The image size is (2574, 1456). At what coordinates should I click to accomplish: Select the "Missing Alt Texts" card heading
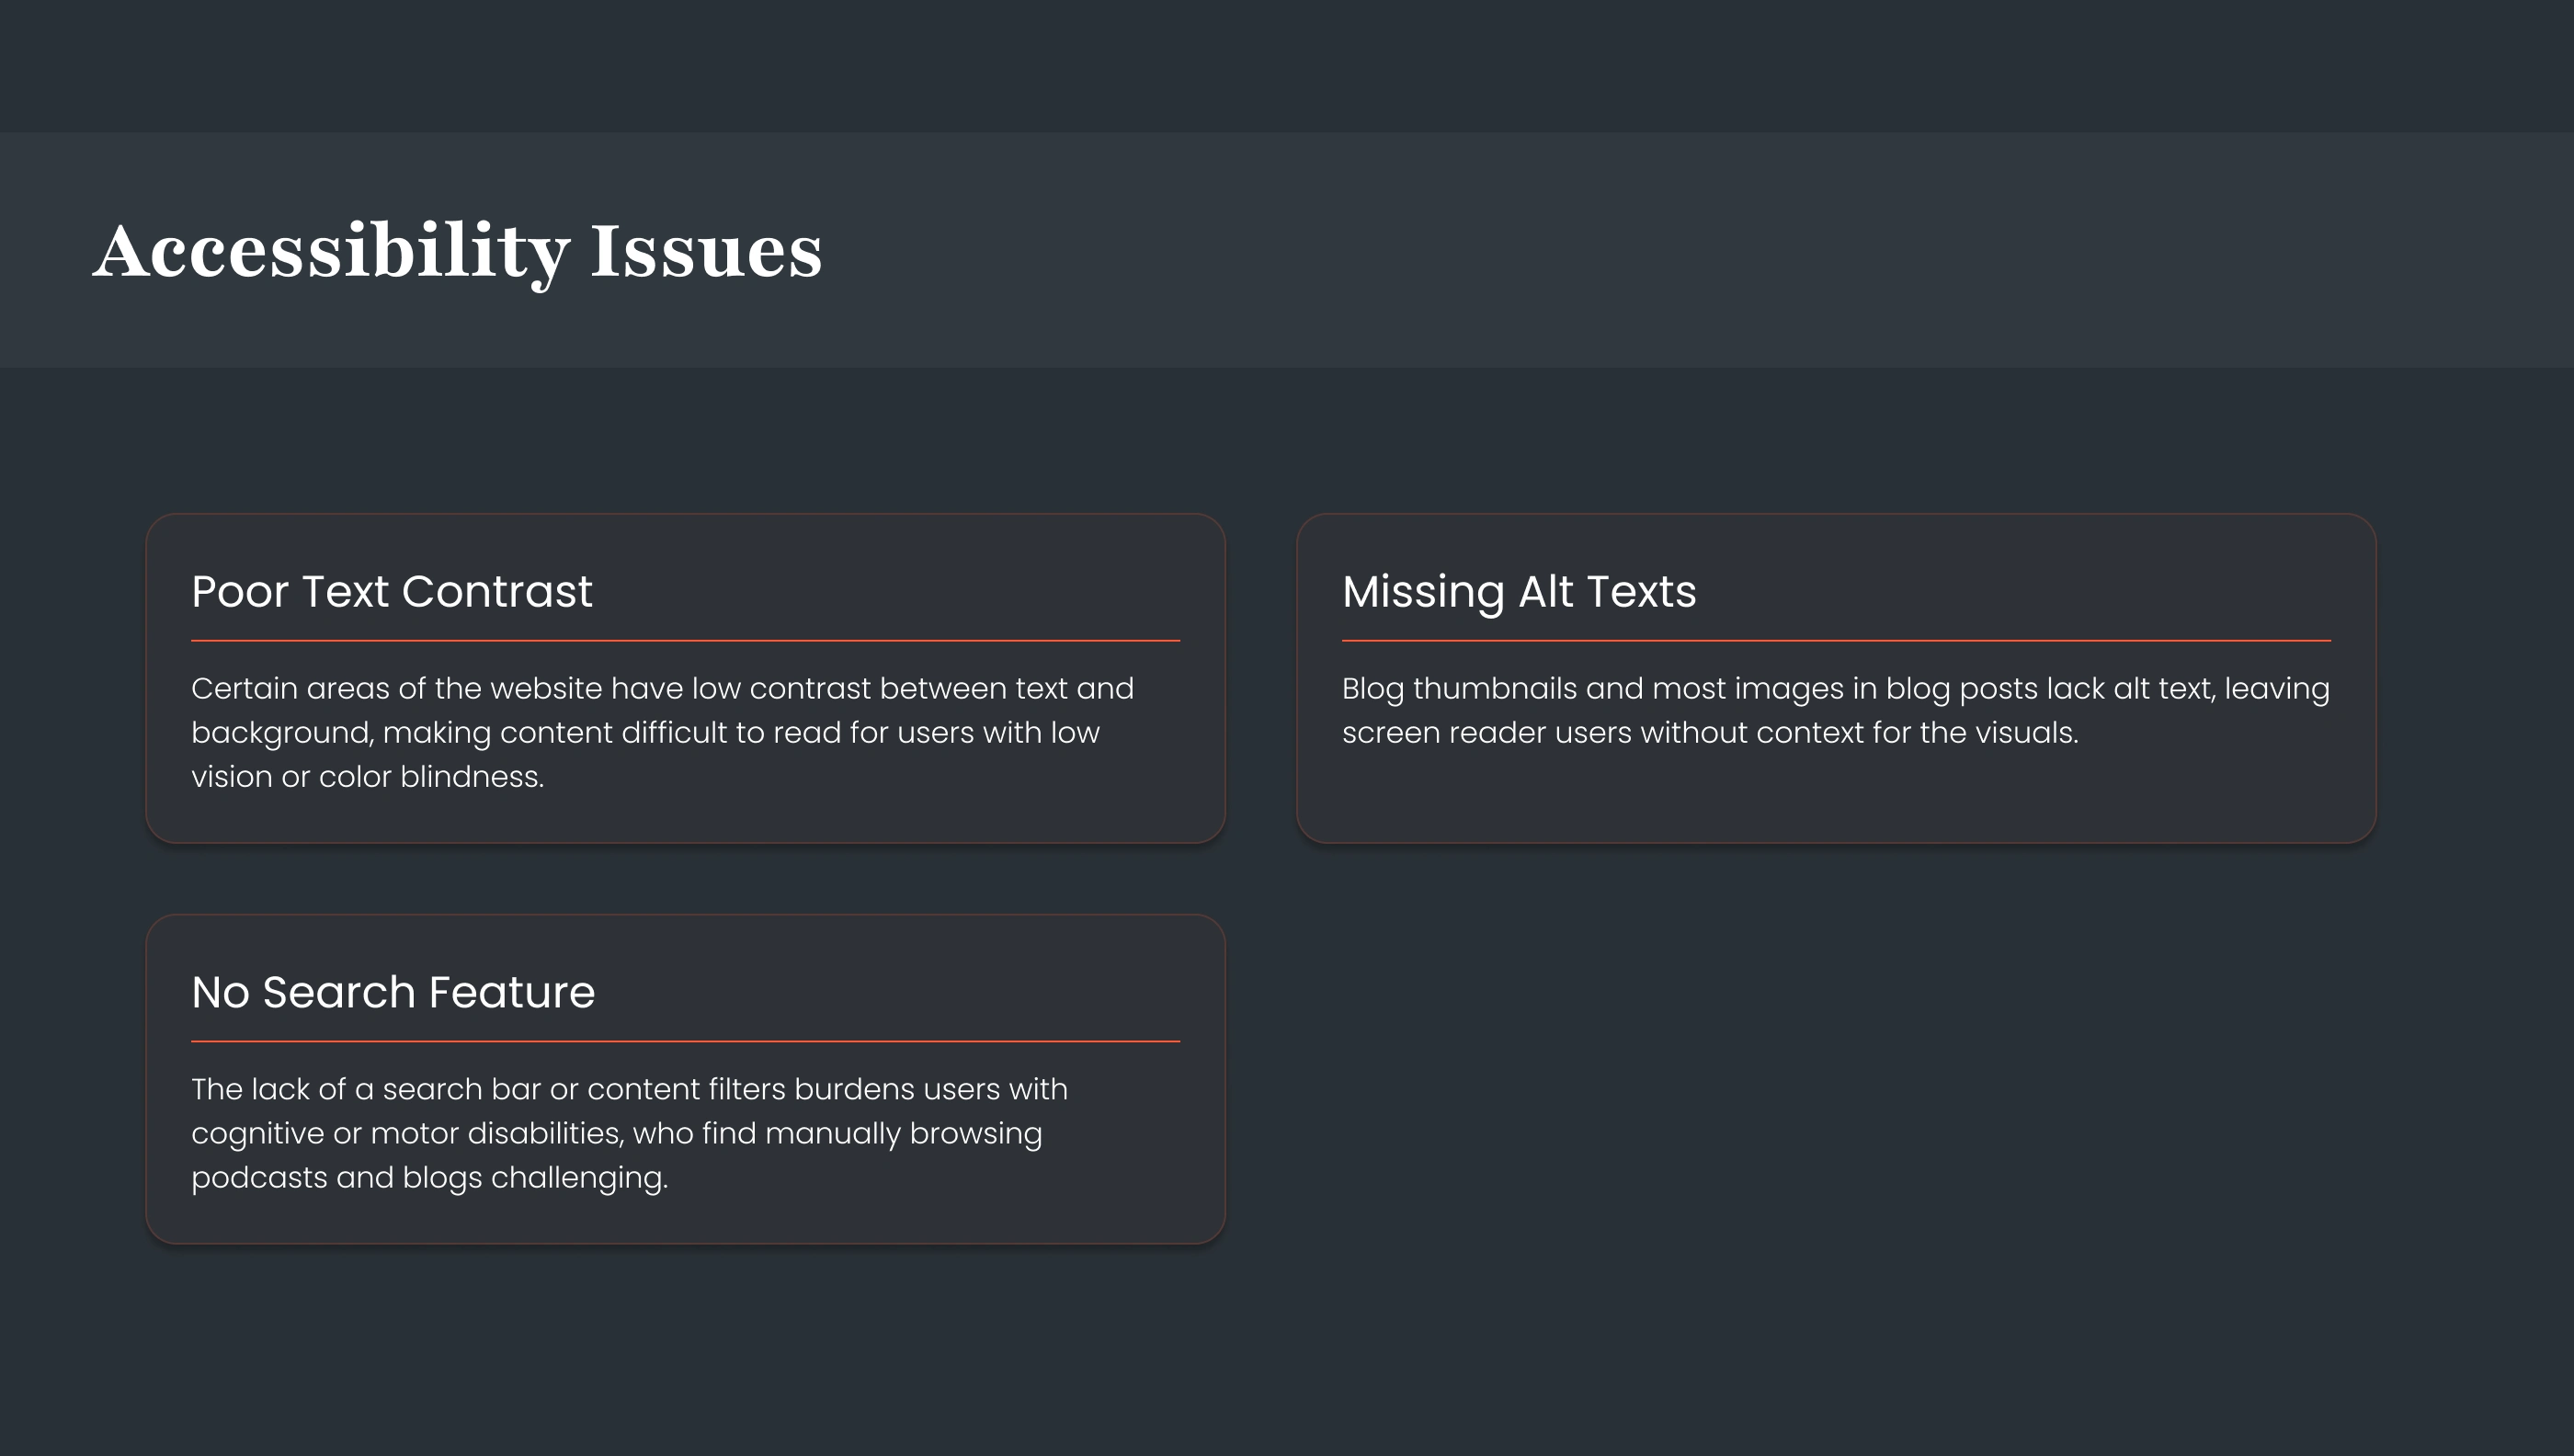pyautogui.click(x=1518, y=591)
